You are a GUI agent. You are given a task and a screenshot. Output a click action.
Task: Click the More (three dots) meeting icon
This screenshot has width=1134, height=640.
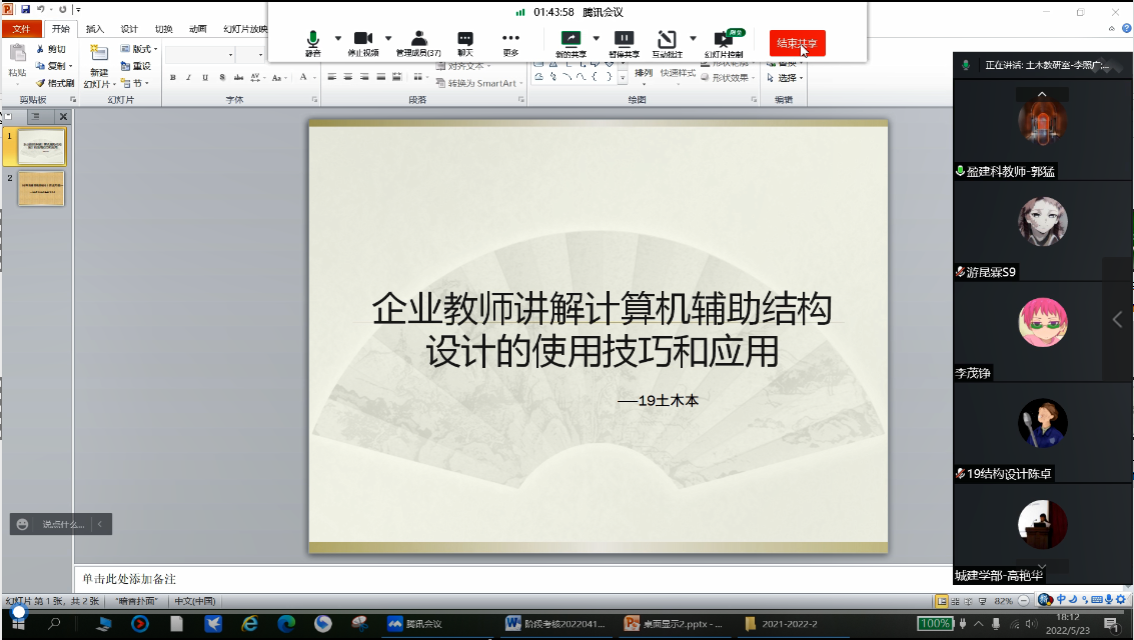click(x=511, y=41)
